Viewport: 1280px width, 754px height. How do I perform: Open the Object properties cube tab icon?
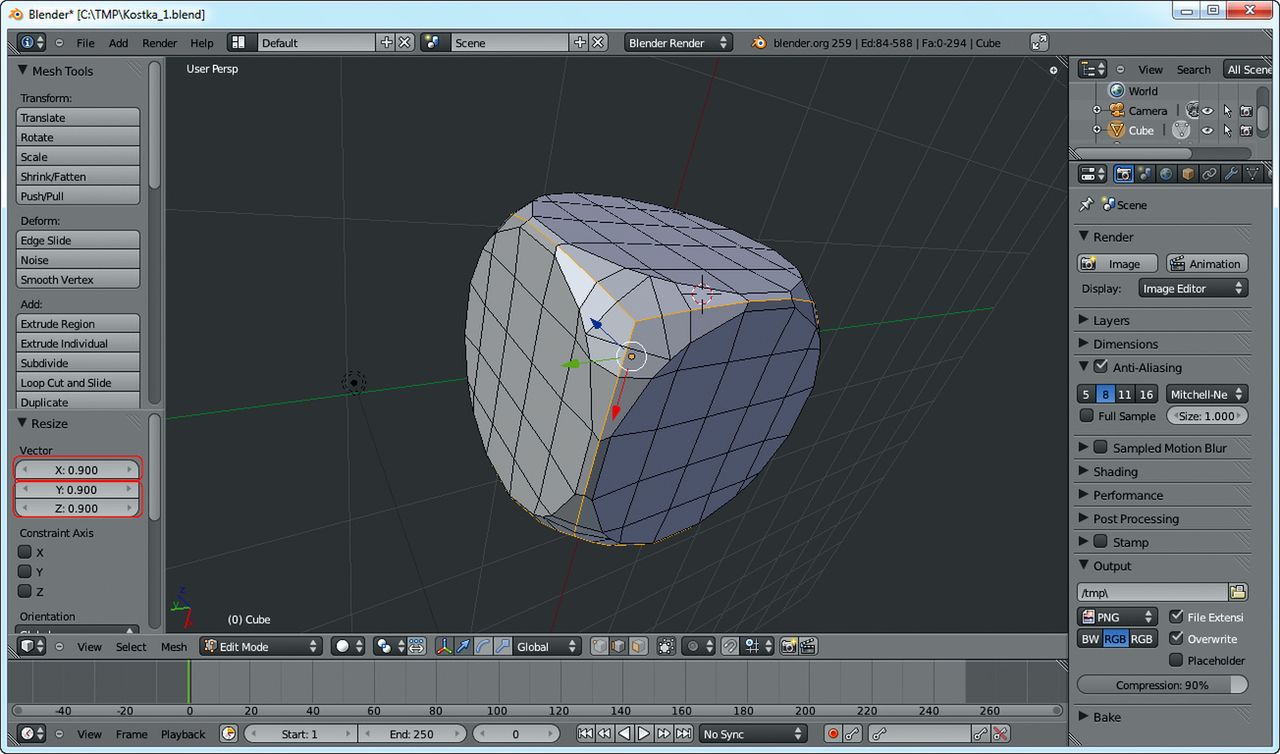(1187, 174)
